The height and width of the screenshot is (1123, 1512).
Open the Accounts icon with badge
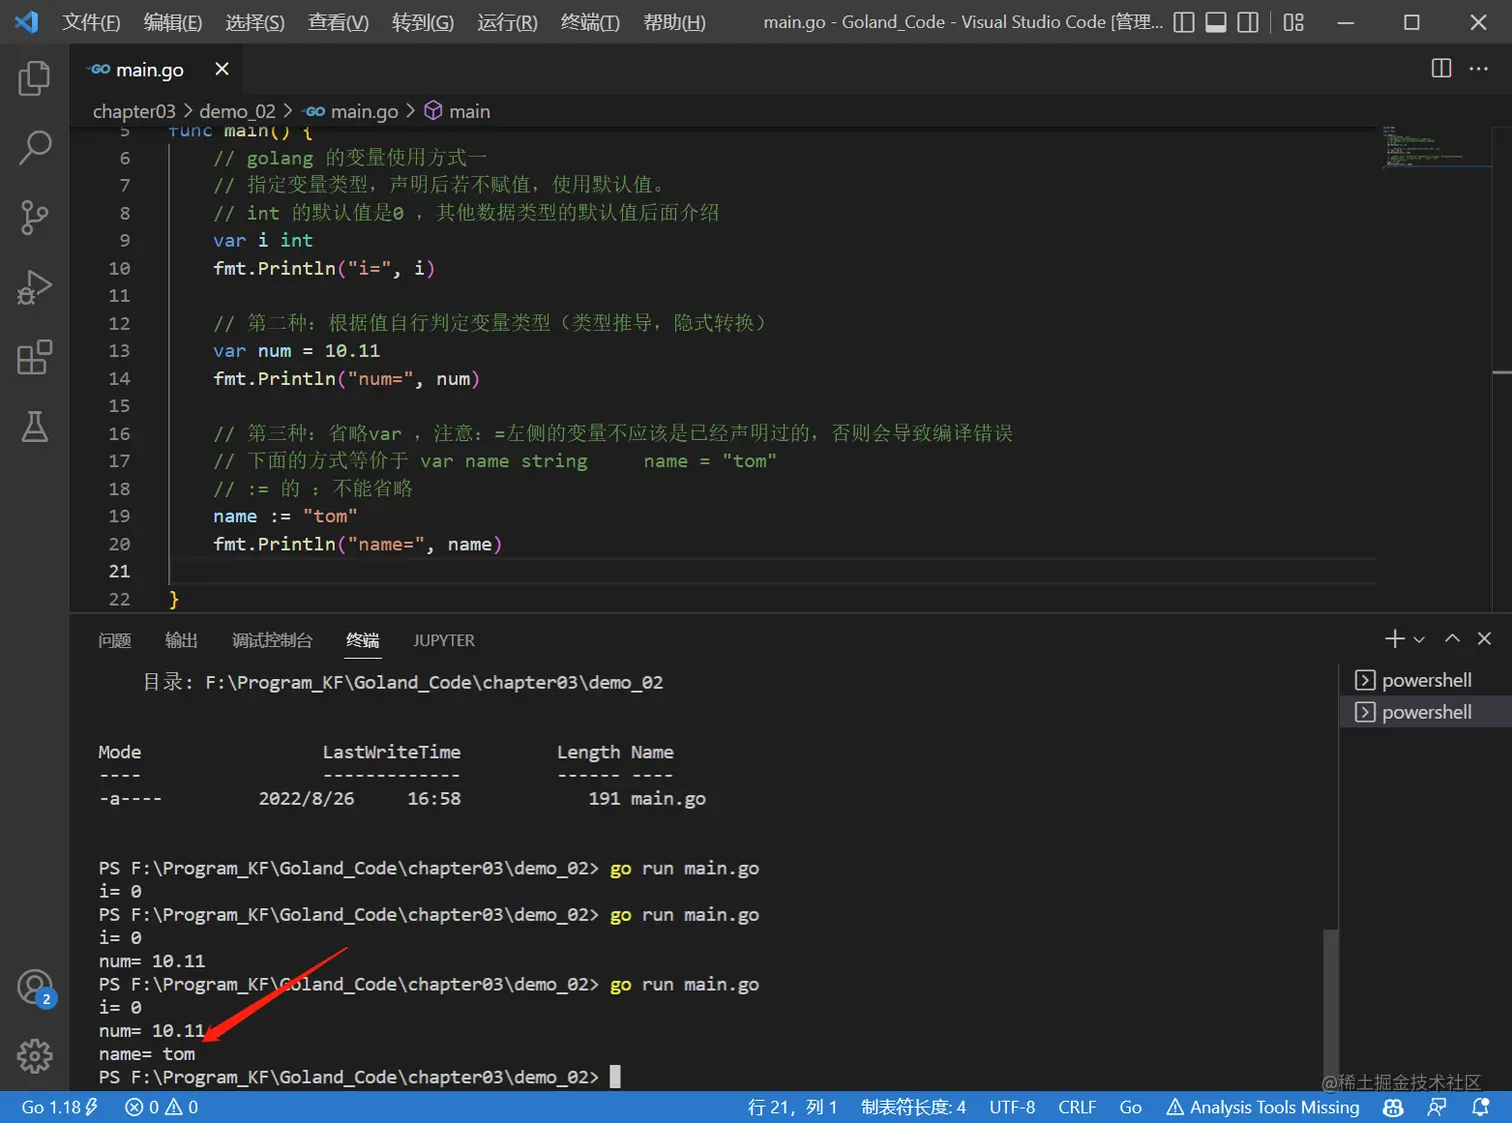tap(36, 988)
